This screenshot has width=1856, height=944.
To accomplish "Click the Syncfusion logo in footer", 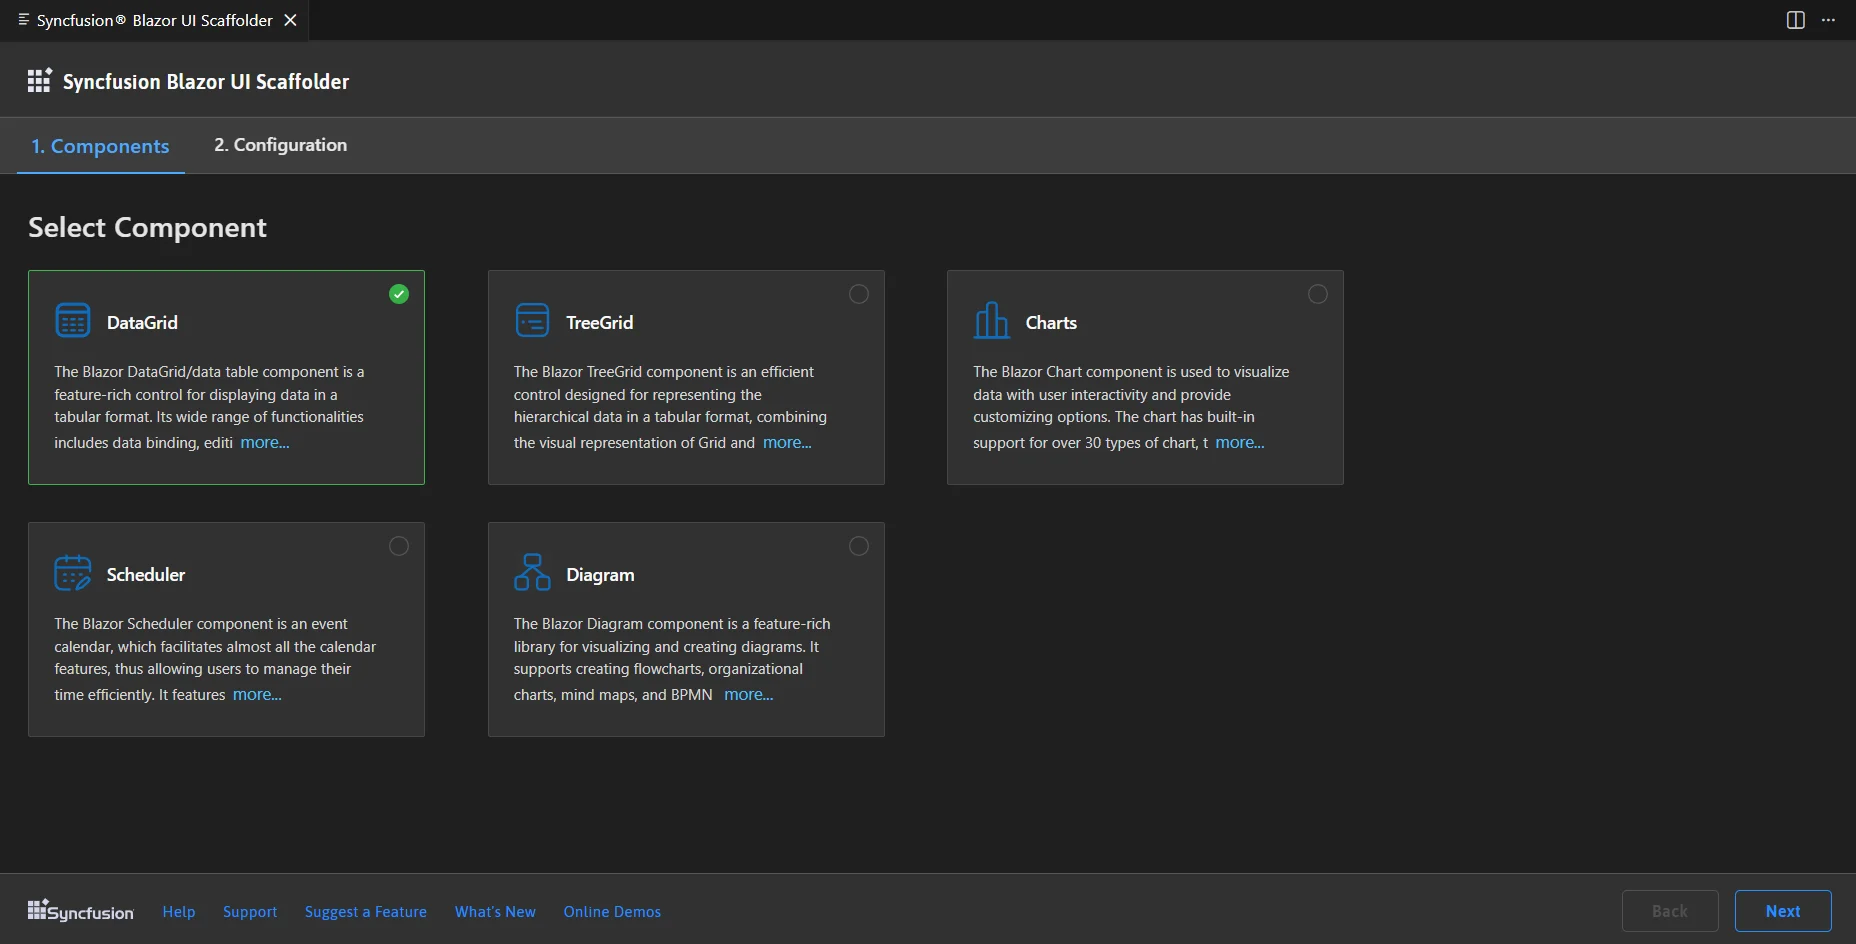I will point(81,911).
